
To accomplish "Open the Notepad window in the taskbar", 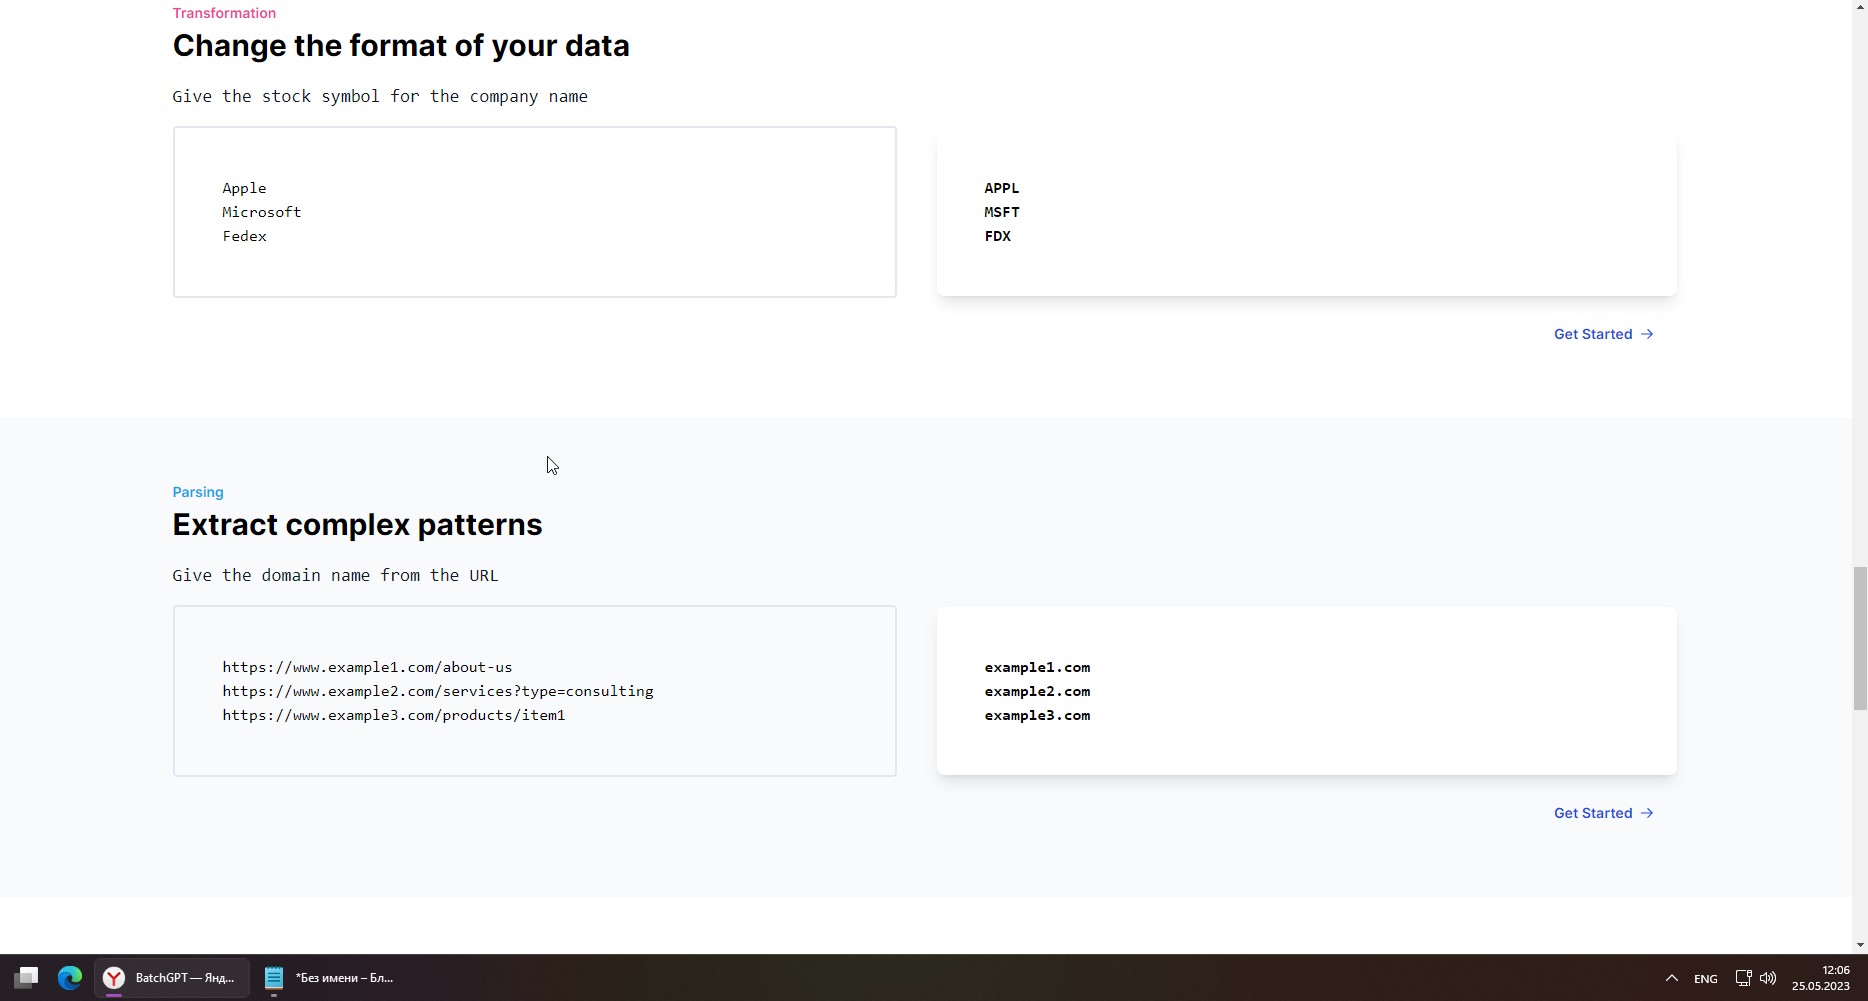I will (x=330, y=977).
